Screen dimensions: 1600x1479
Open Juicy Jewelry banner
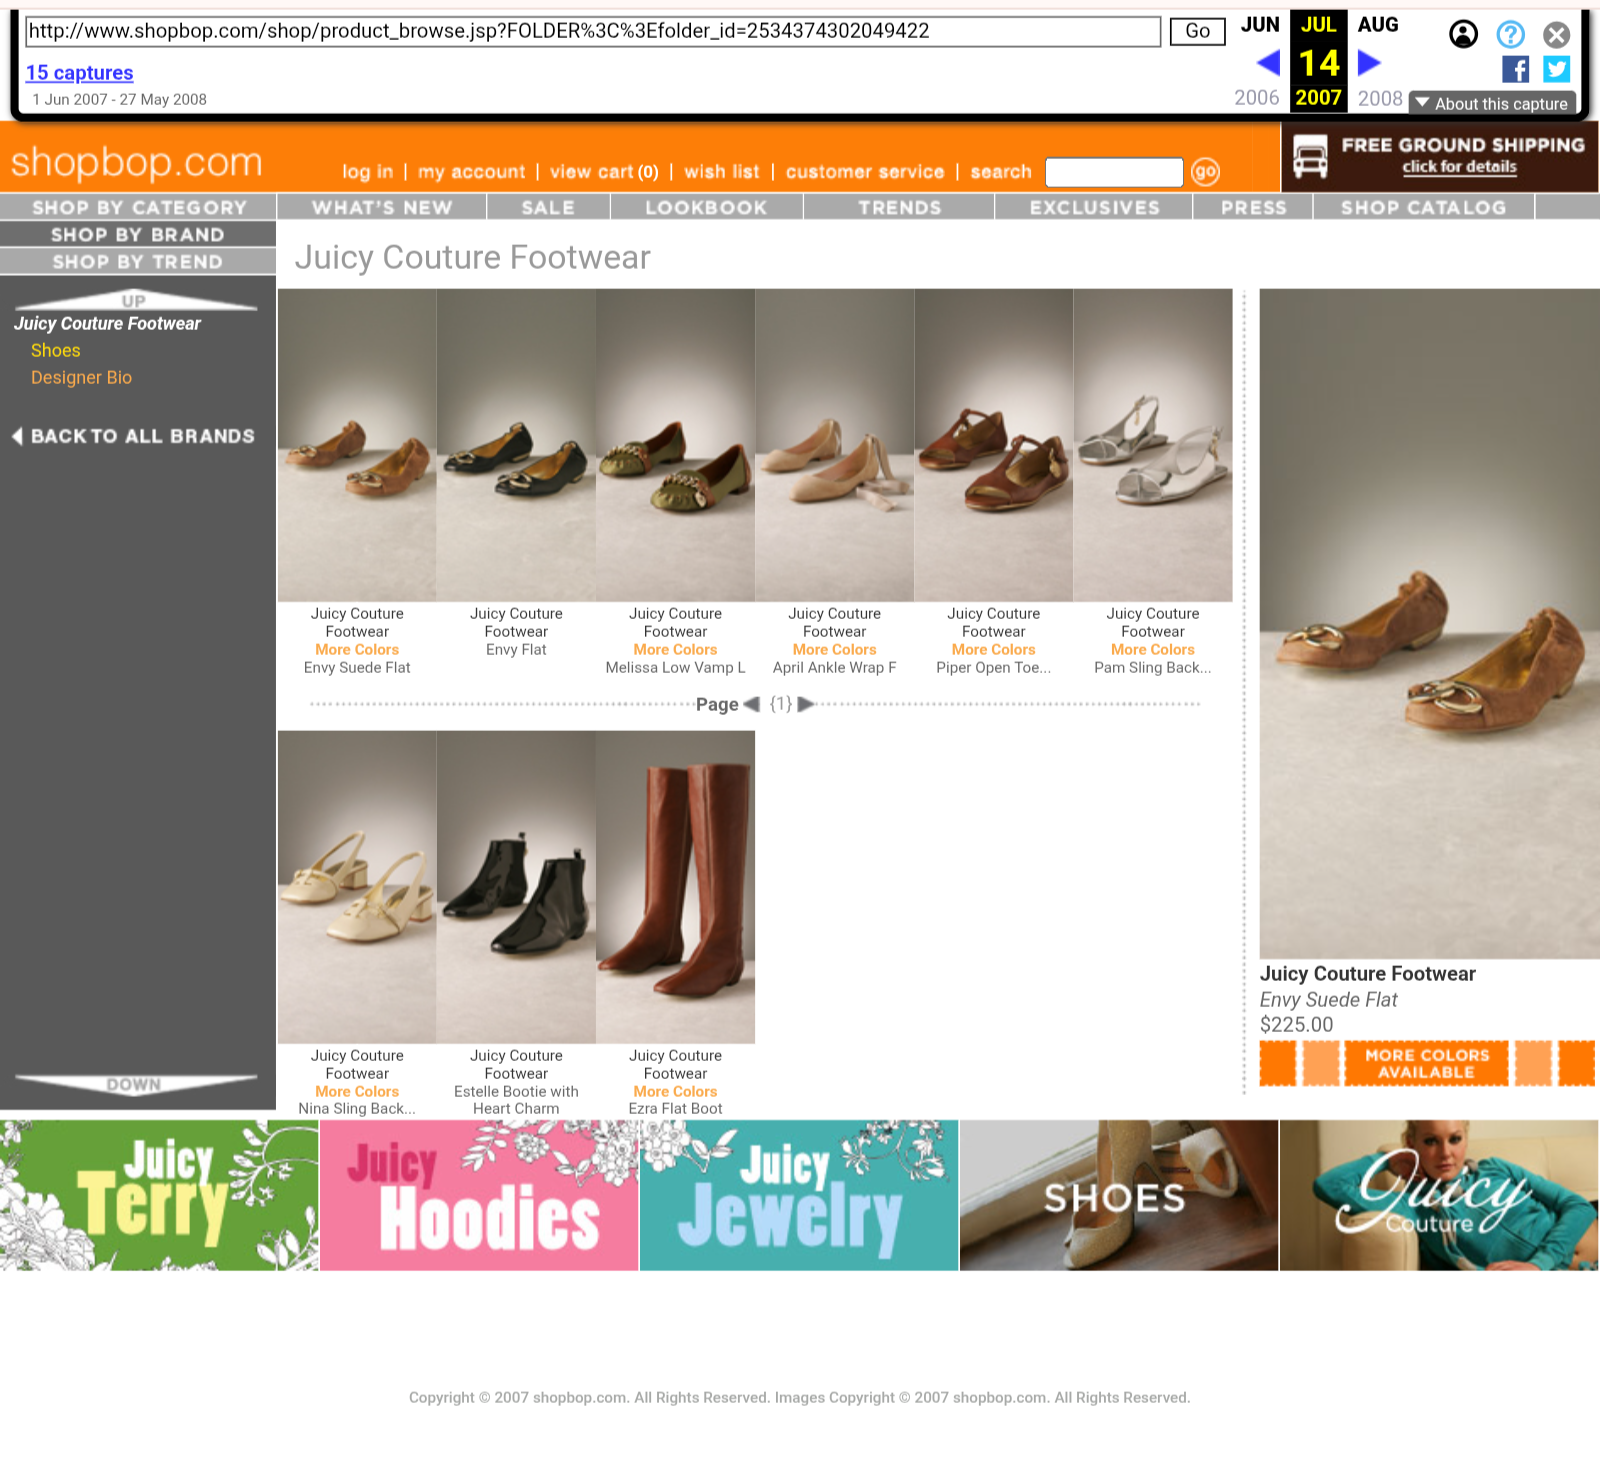(799, 1195)
